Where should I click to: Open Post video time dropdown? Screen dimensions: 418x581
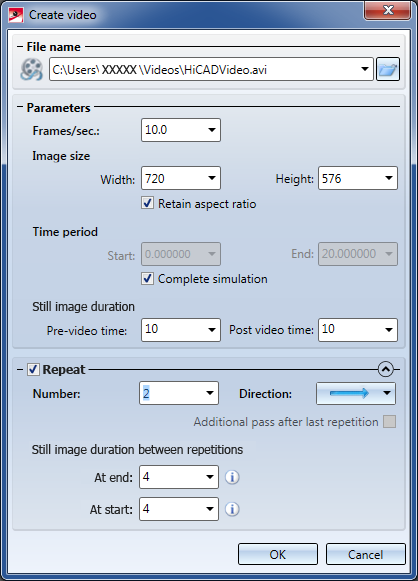[x=389, y=329]
